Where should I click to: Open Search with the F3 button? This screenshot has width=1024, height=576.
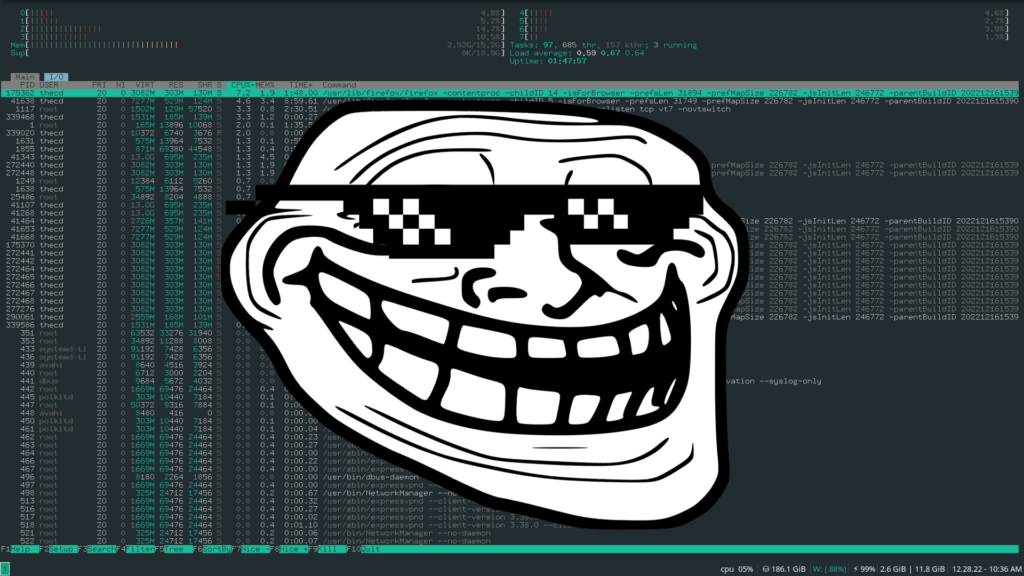click(x=97, y=549)
